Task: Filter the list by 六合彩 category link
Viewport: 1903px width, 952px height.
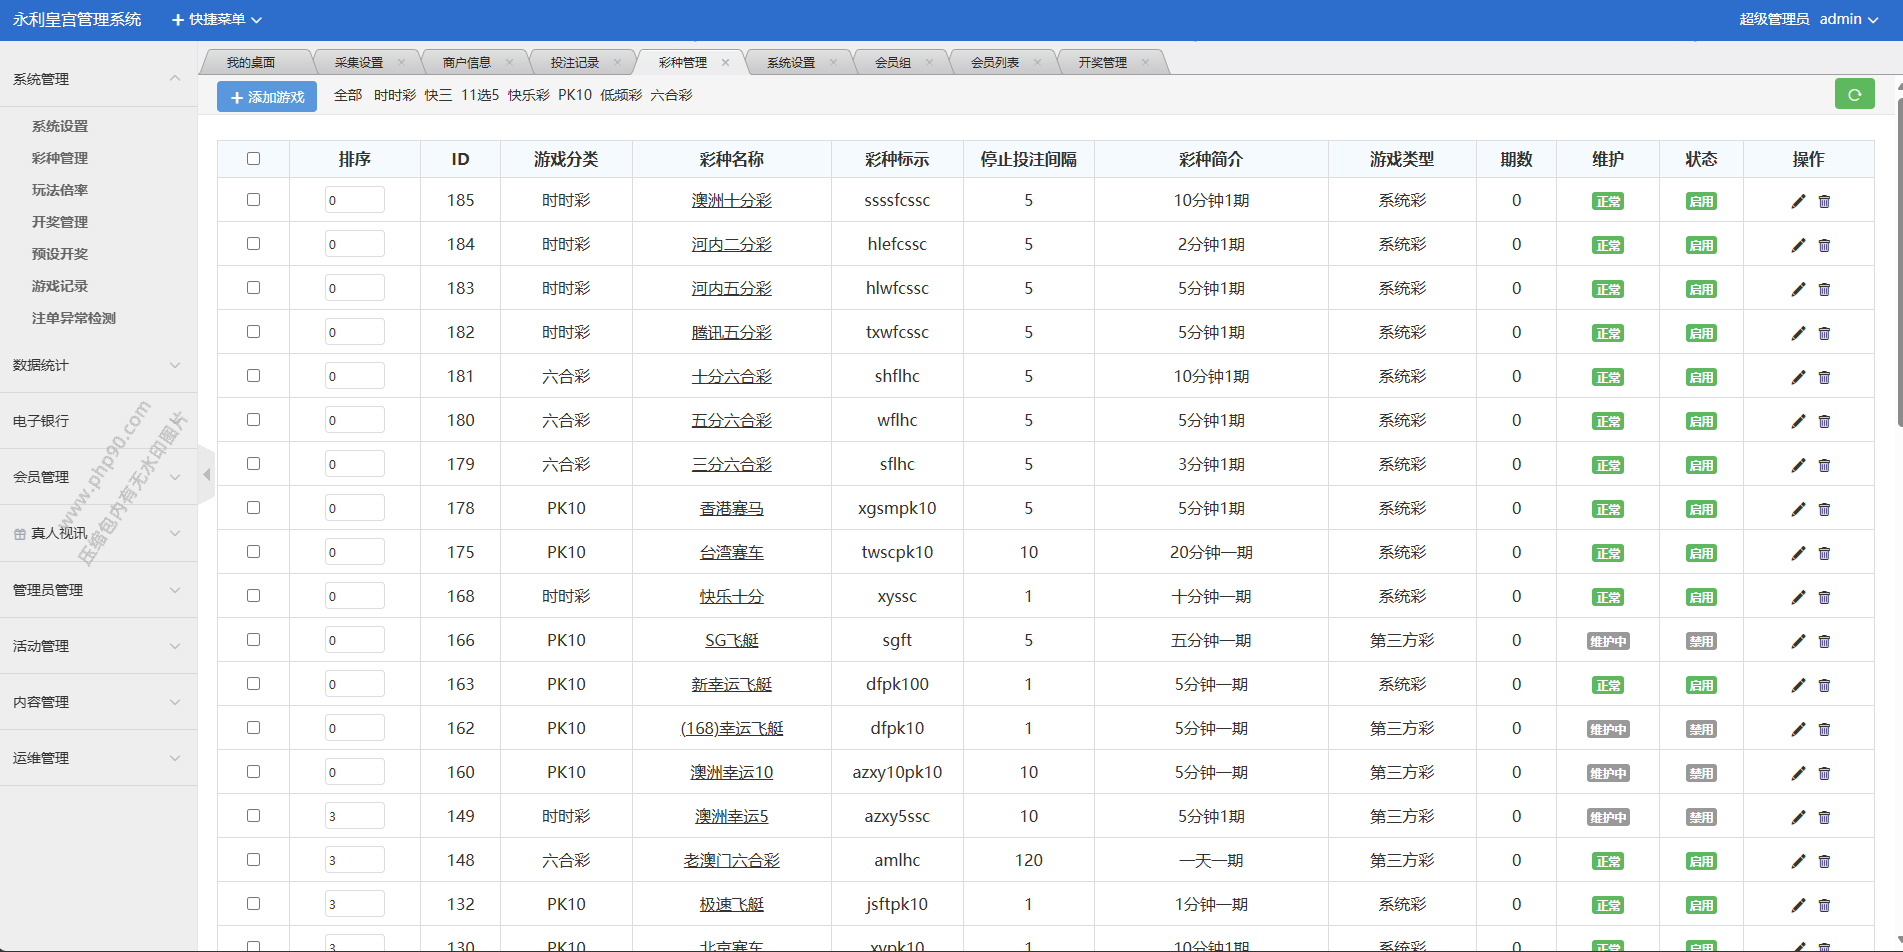Action: click(671, 95)
